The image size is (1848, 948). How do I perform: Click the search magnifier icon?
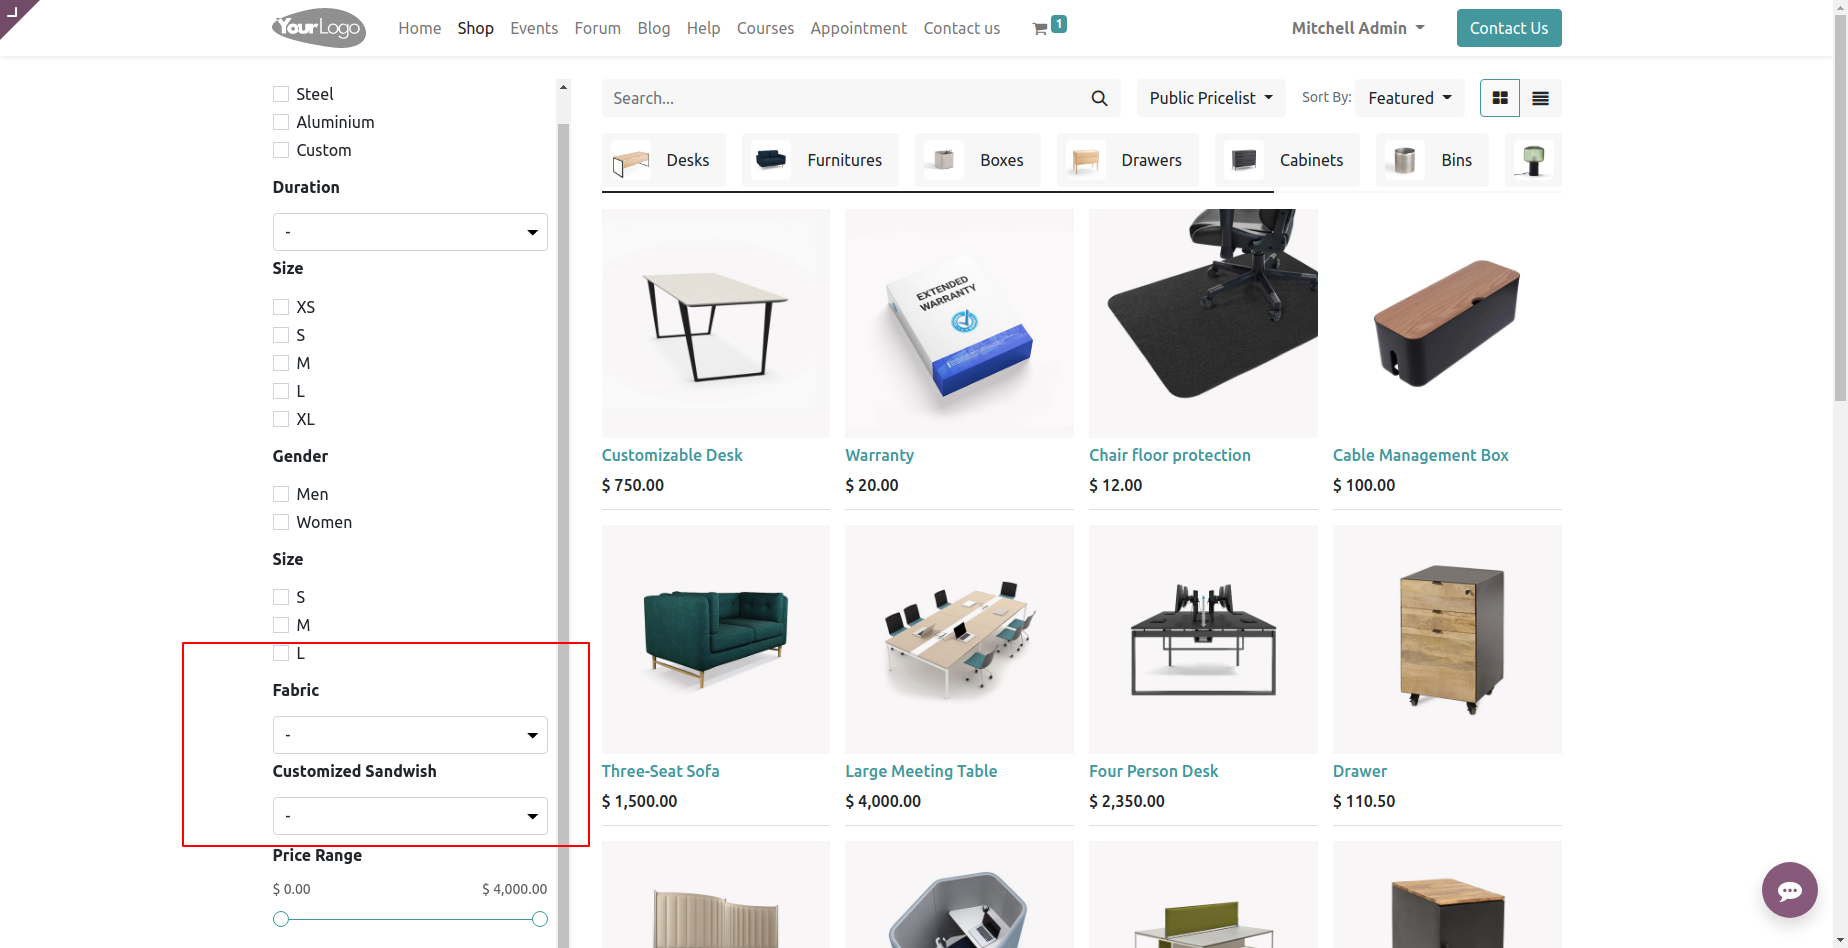click(x=1099, y=98)
